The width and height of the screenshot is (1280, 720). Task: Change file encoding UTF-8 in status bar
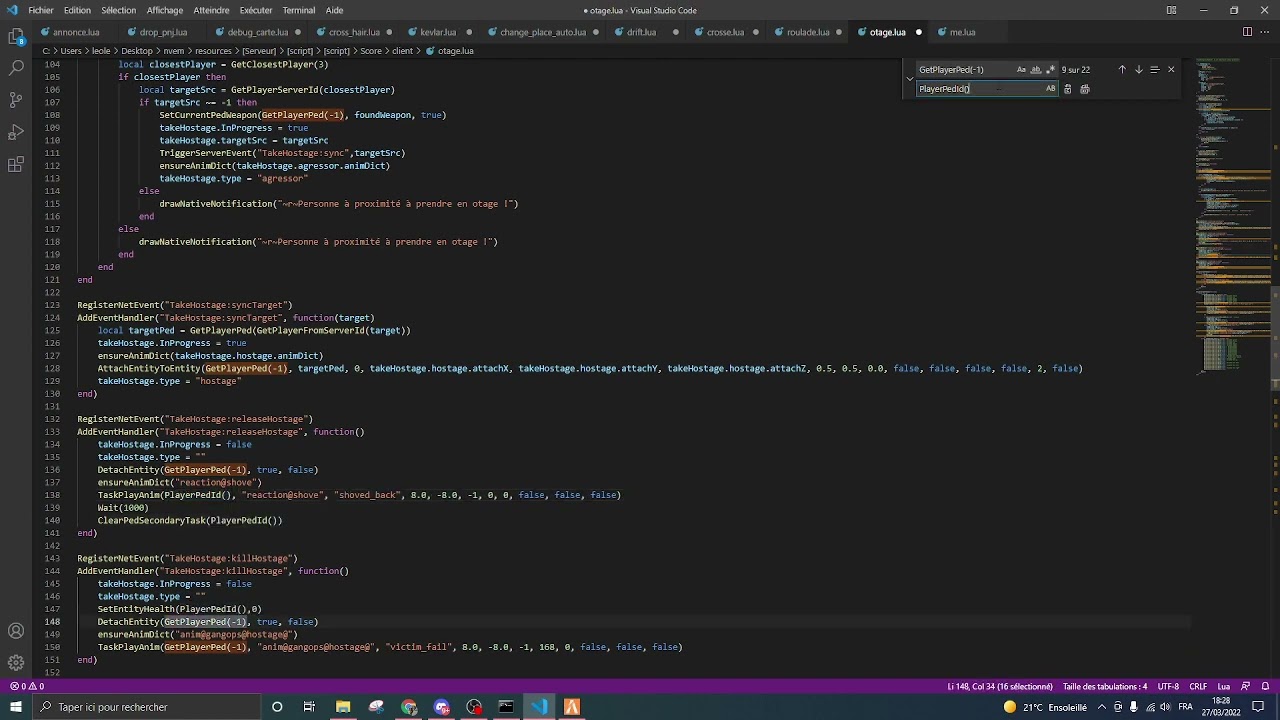pyautogui.click(x=1168, y=687)
